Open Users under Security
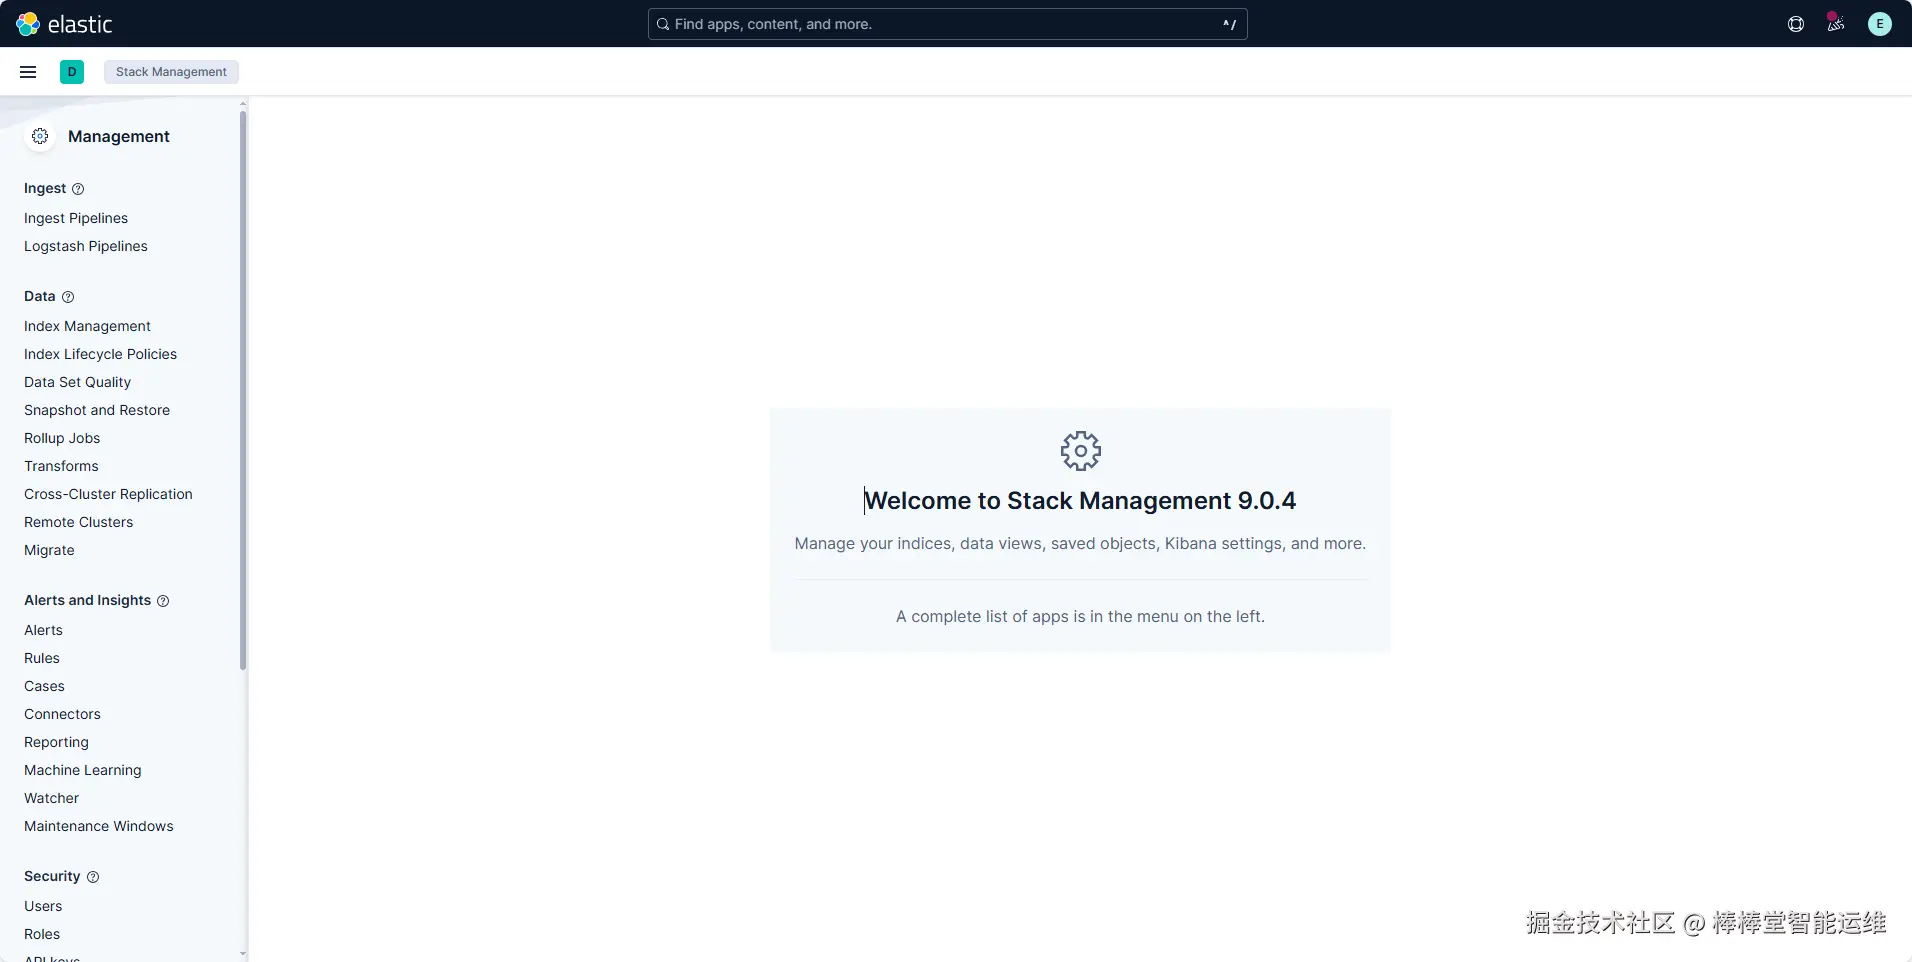Viewport: 1912px width, 962px height. 43,906
